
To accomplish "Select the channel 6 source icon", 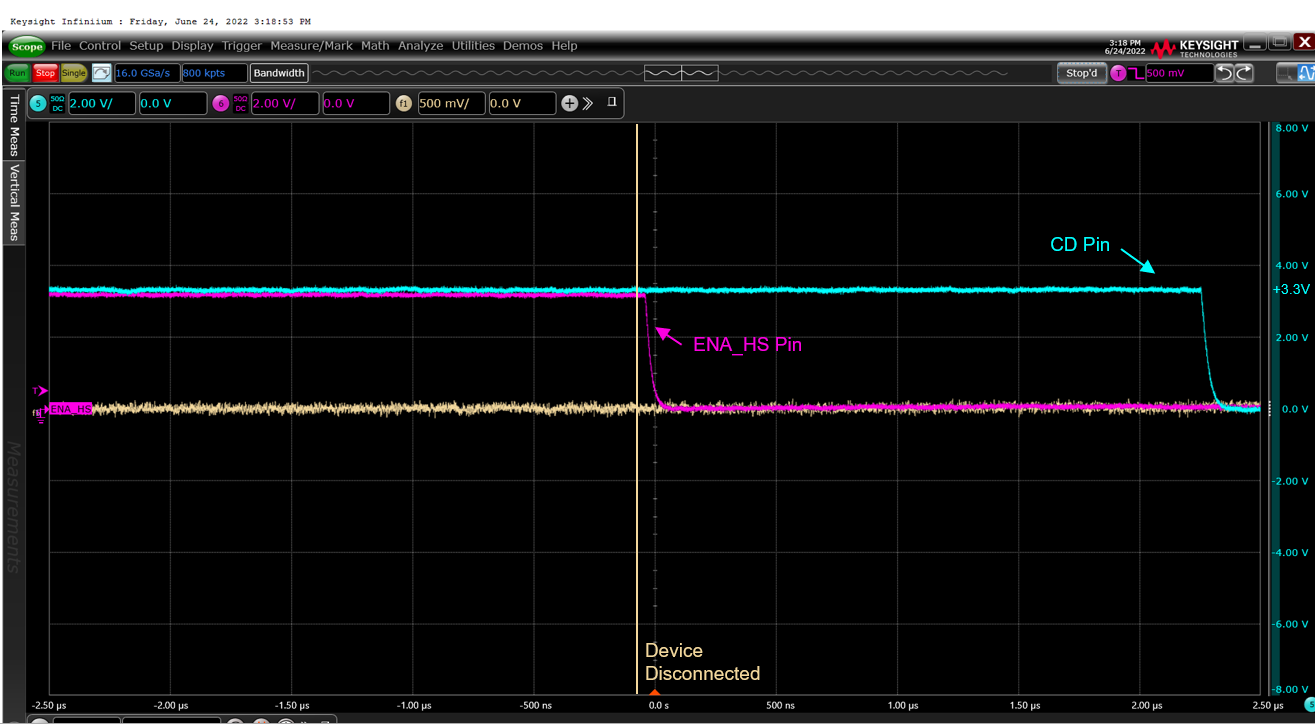I will (221, 103).
